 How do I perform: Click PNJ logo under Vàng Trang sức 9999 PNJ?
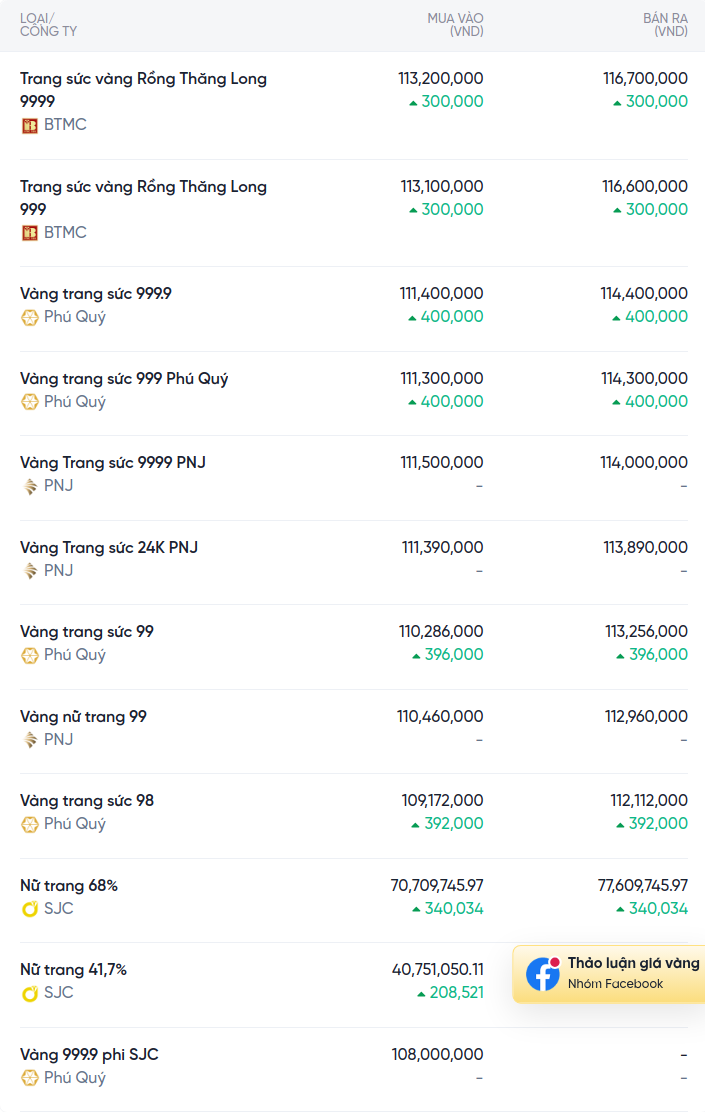click(30, 486)
